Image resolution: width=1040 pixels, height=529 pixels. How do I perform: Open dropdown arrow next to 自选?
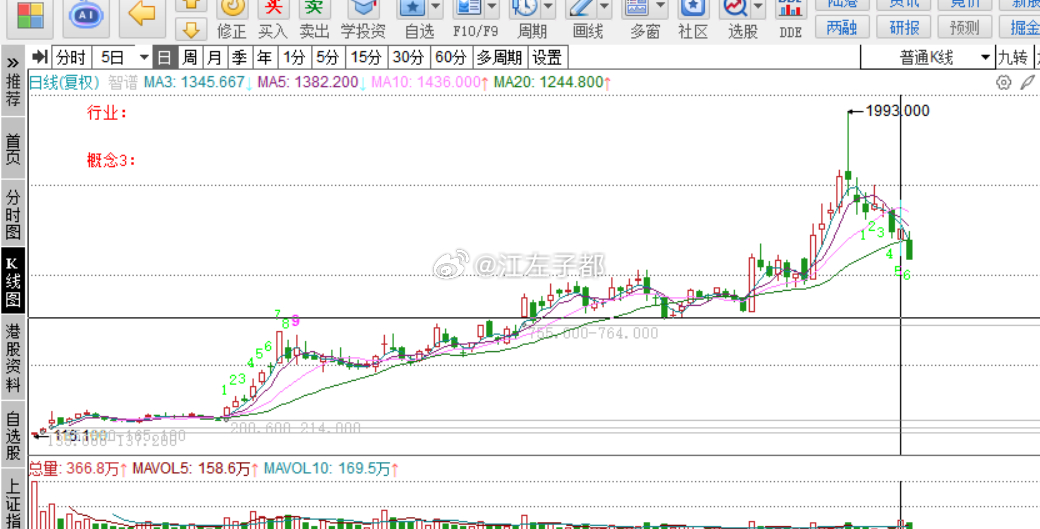click(435, 8)
